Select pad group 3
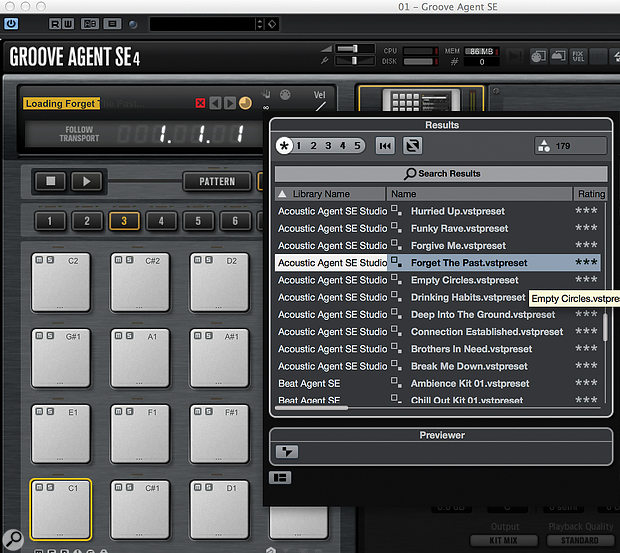Viewport: 620px width, 553px height. [x=124, y=221]
